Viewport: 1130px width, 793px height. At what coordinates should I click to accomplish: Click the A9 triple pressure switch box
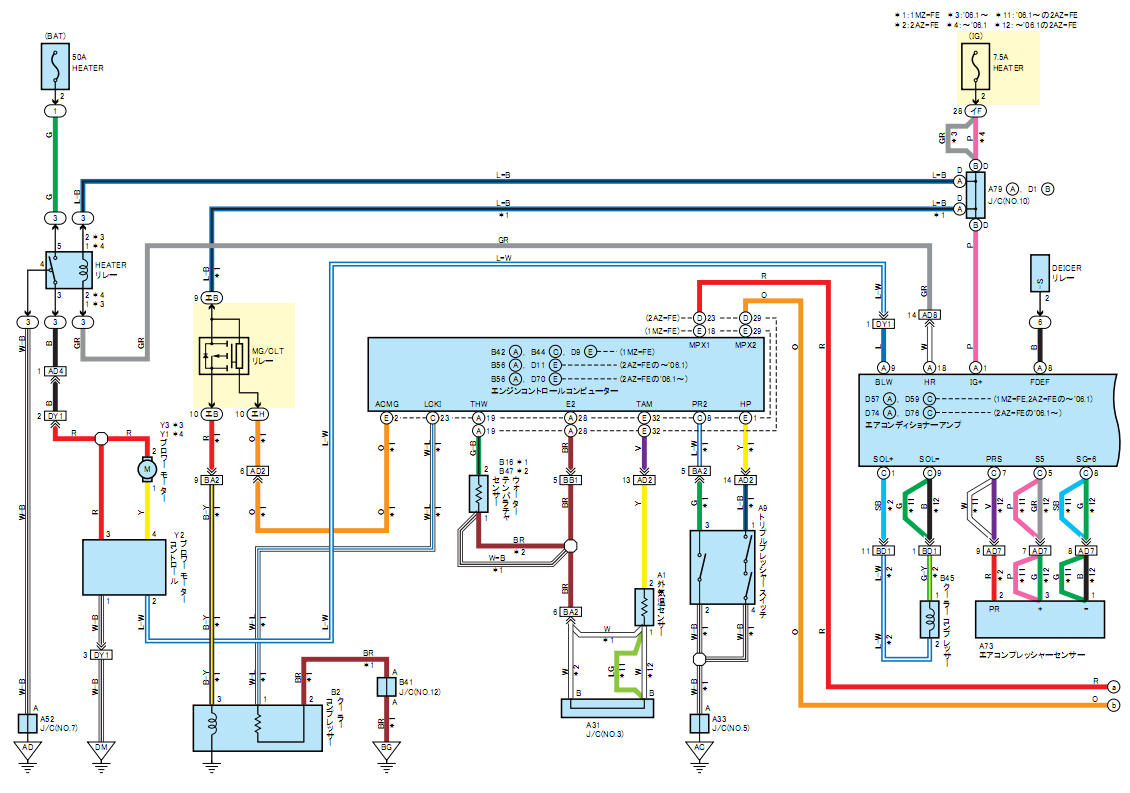point(722,567)
